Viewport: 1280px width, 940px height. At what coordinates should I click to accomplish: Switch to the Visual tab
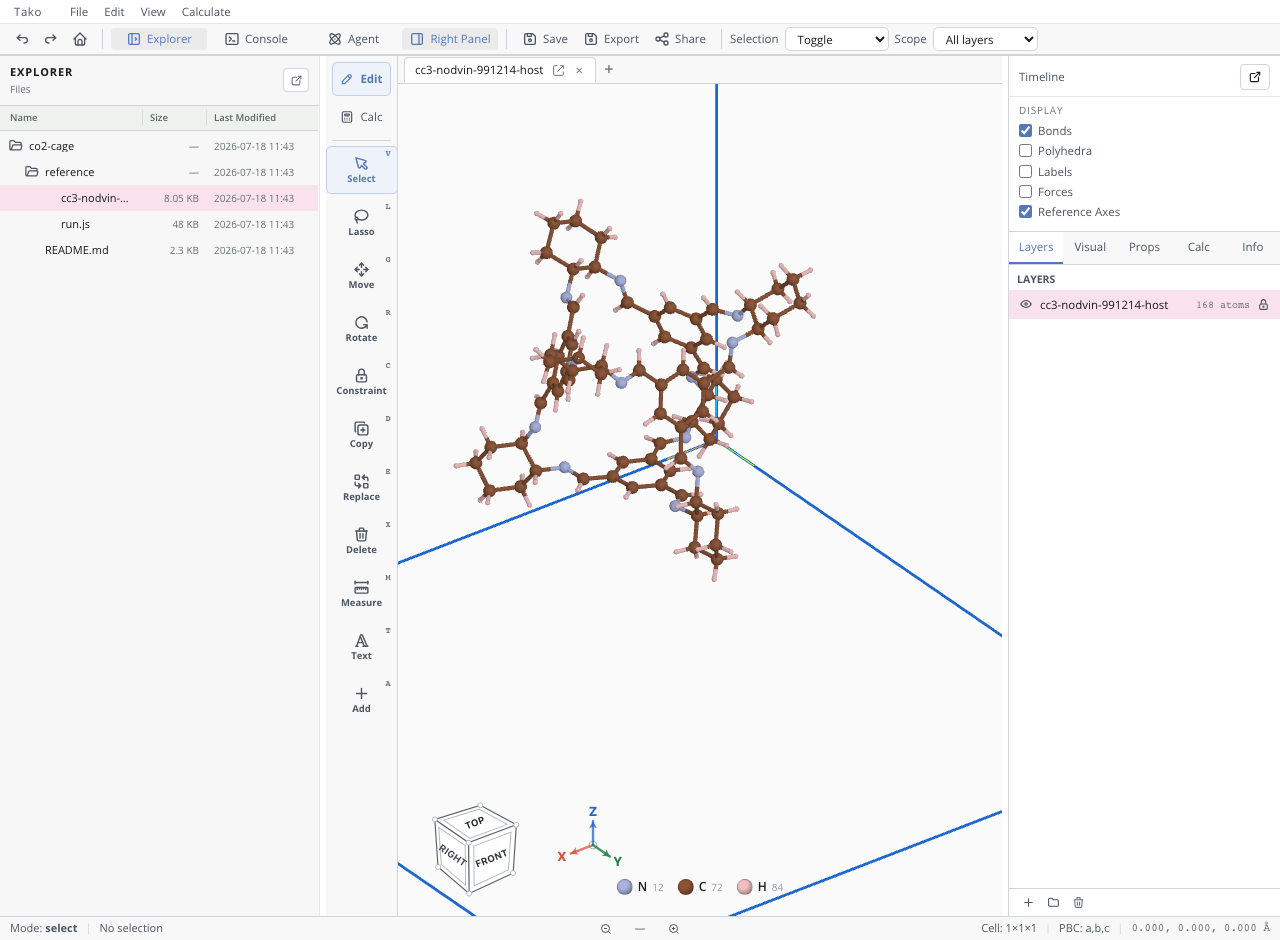1090,247
